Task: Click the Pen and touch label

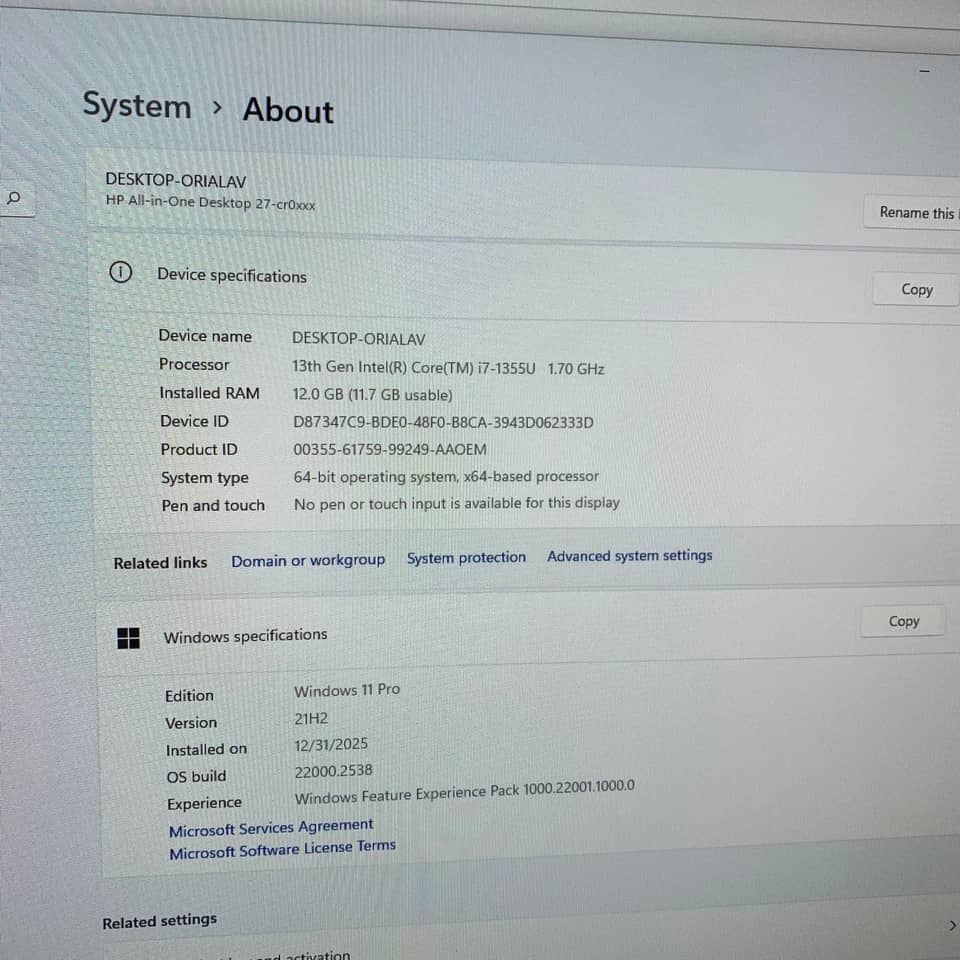Action: (213, 506)
